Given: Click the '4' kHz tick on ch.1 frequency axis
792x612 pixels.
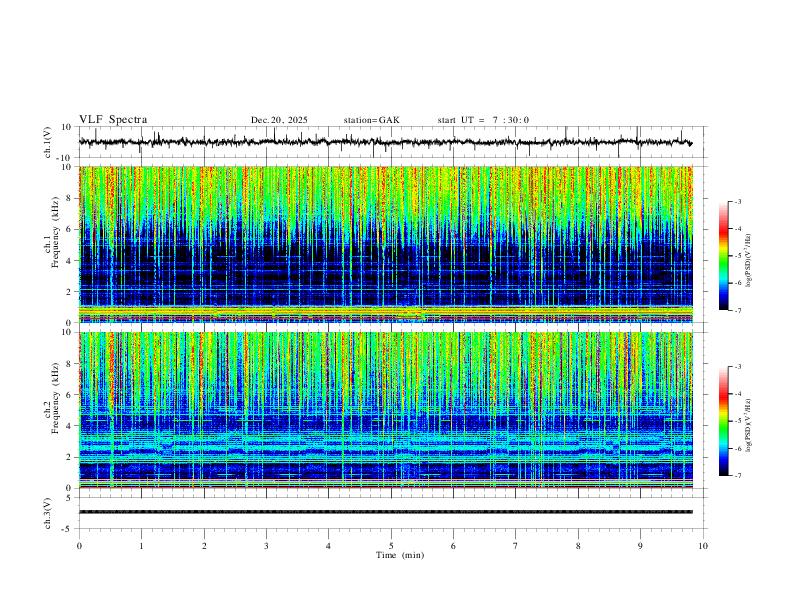Looking at the screenshot, I should [69, 261].
